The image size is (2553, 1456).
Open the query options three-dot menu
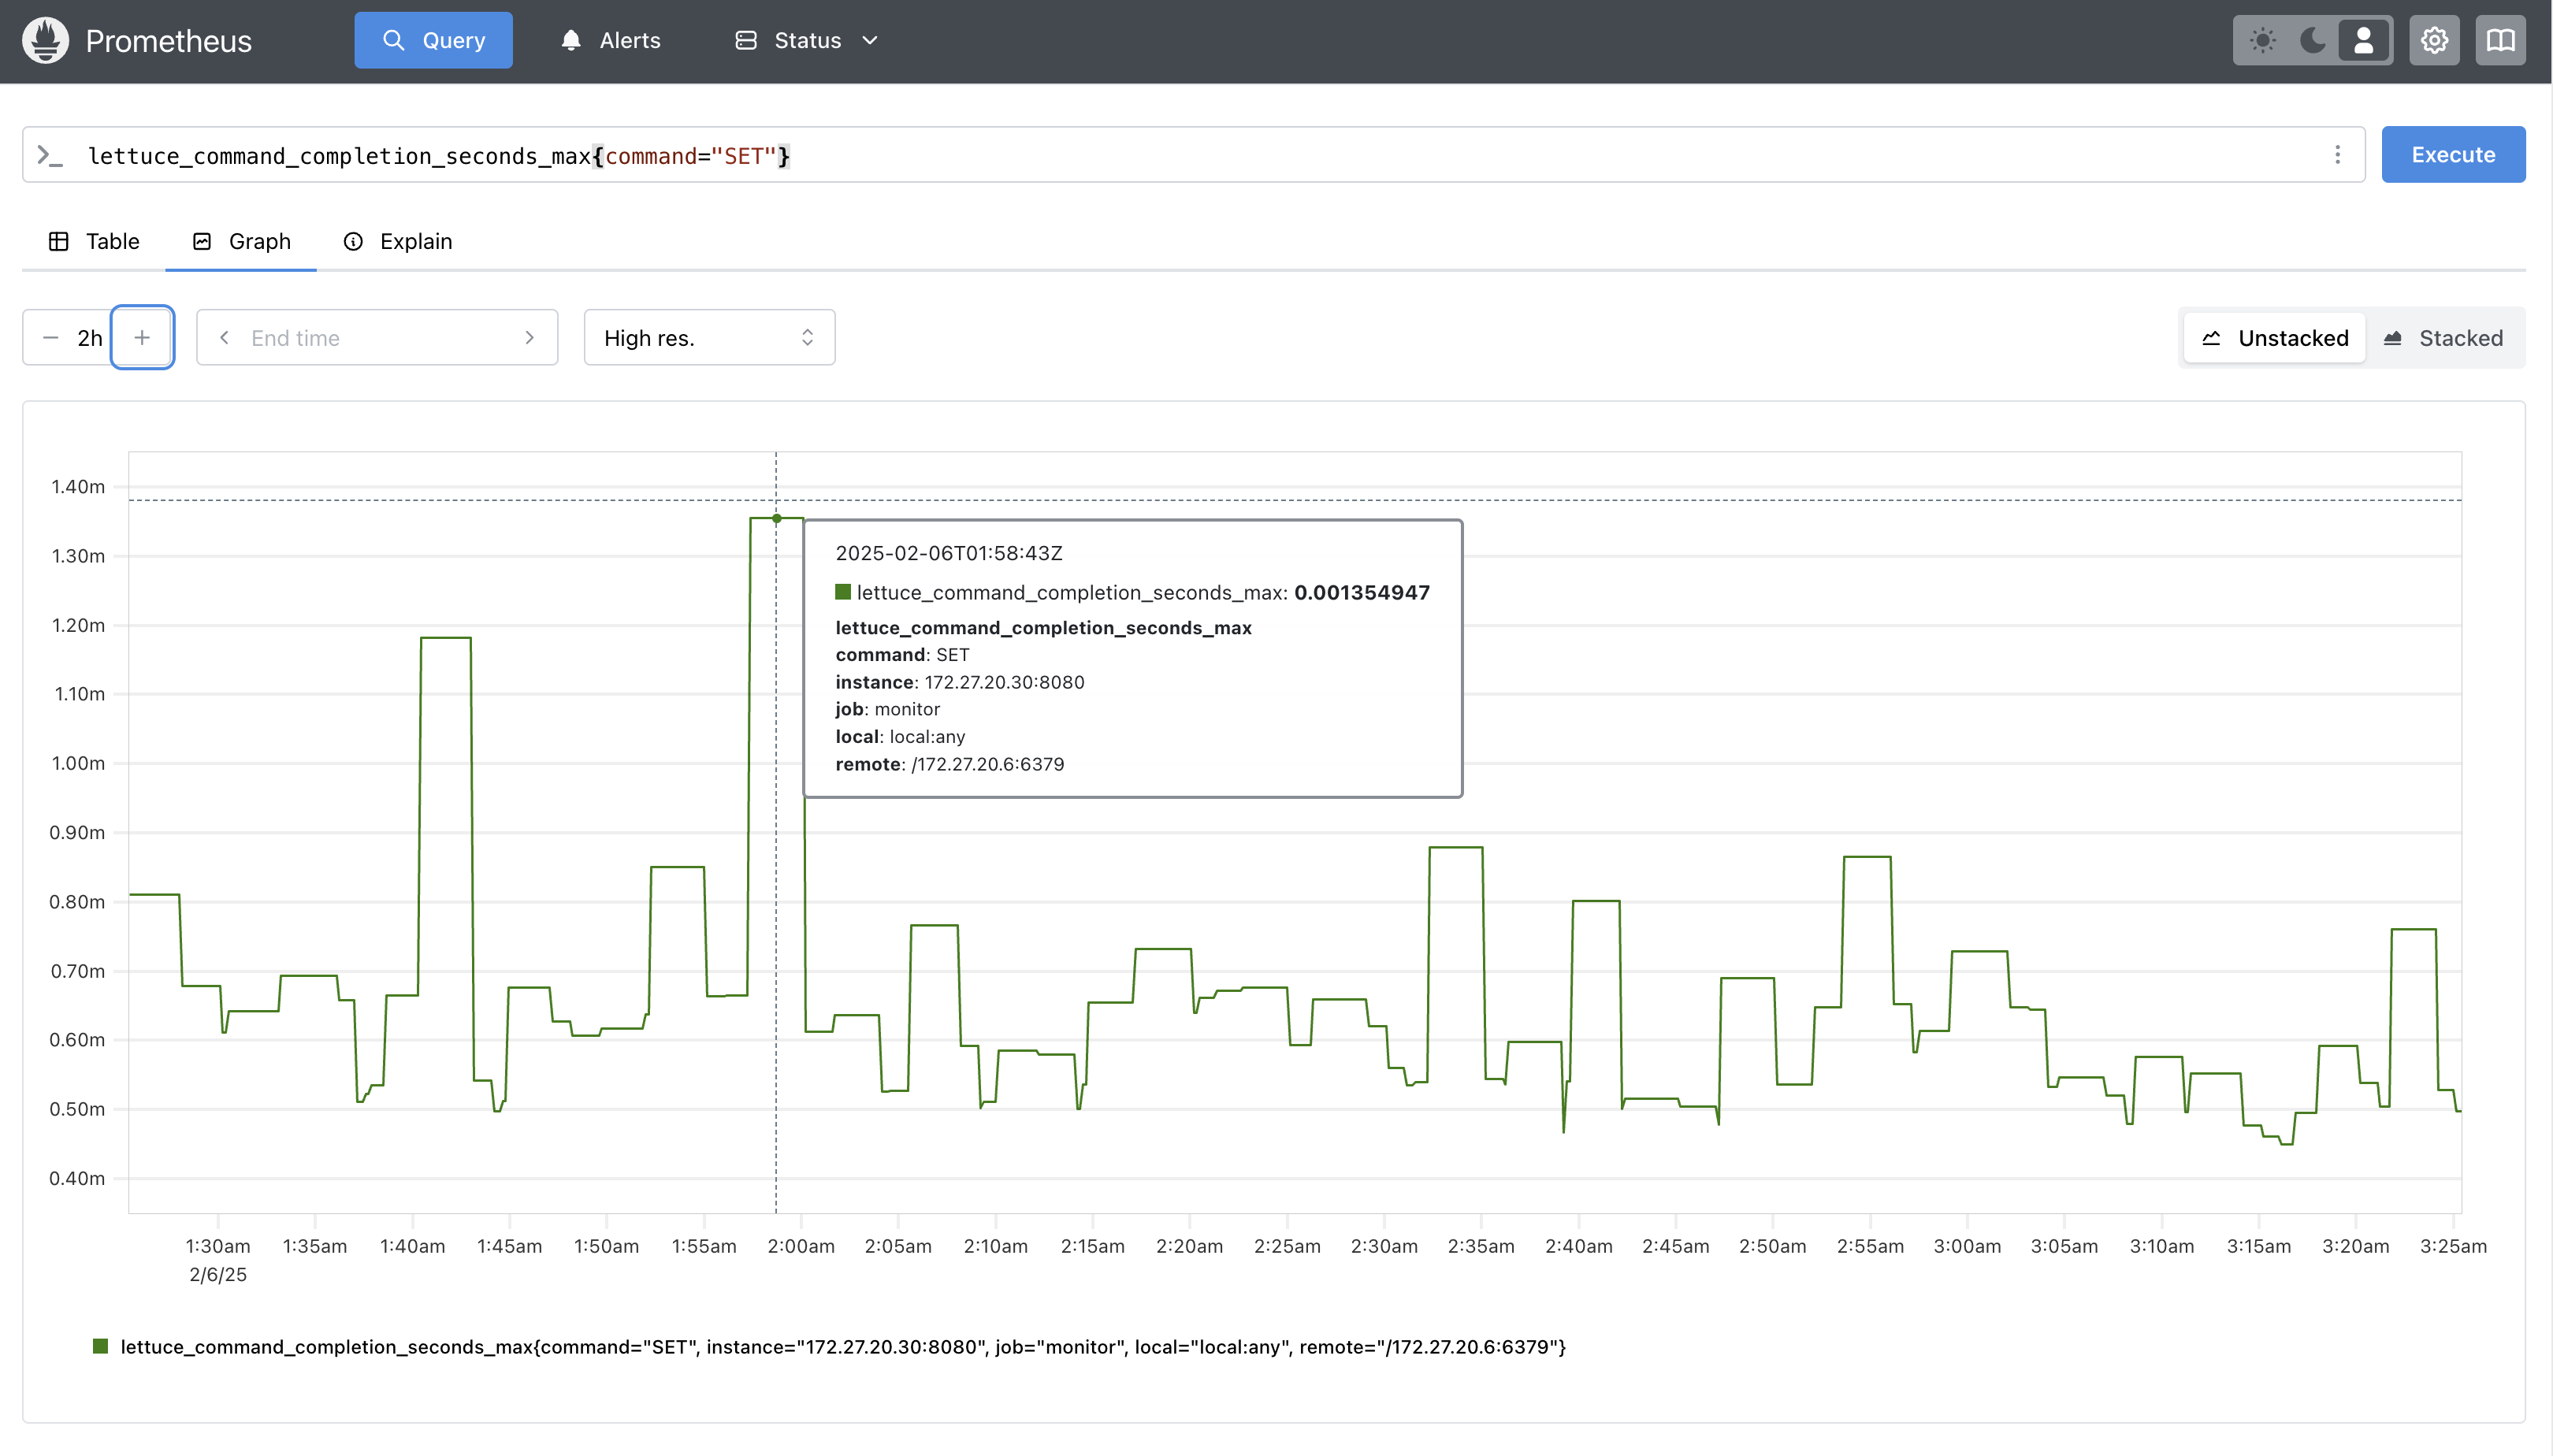click(x=2337, y=154)
